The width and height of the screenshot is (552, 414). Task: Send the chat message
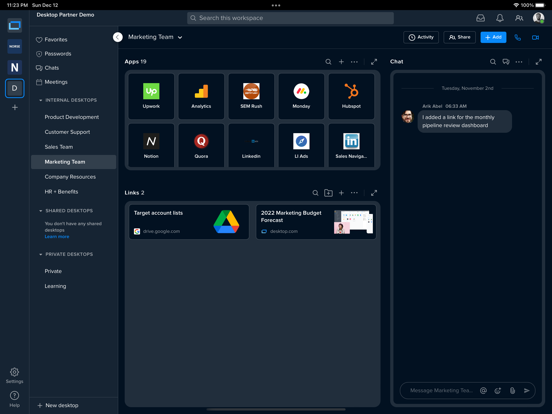click(x=526, y=390)
